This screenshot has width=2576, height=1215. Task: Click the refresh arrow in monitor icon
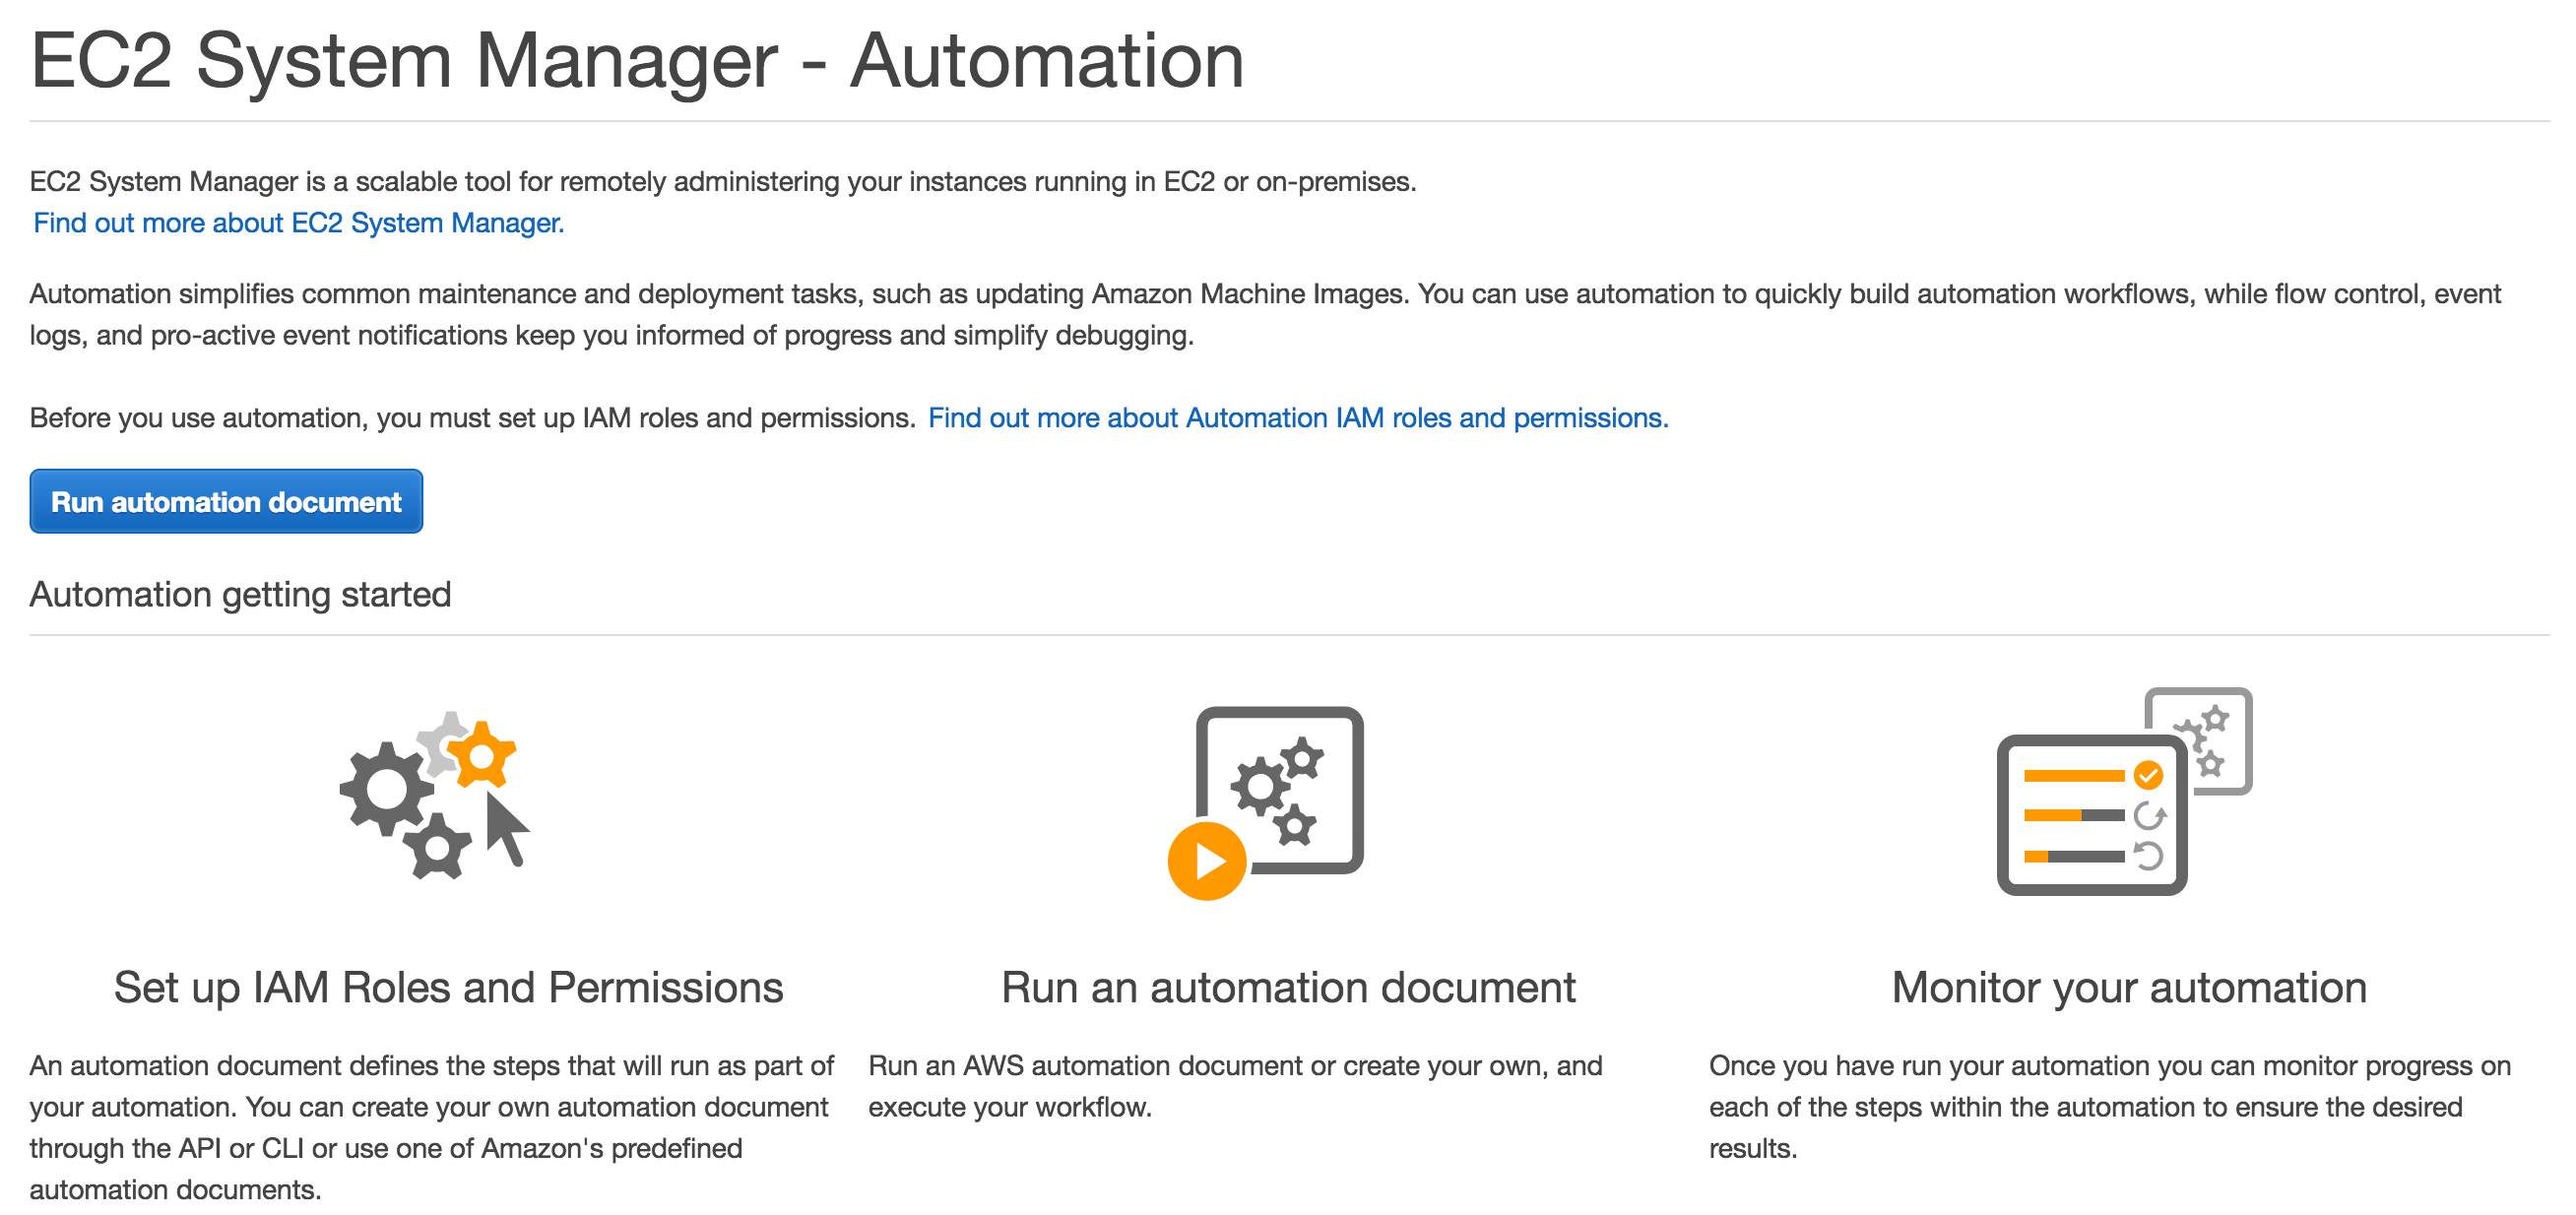(x=2148, y=815)
